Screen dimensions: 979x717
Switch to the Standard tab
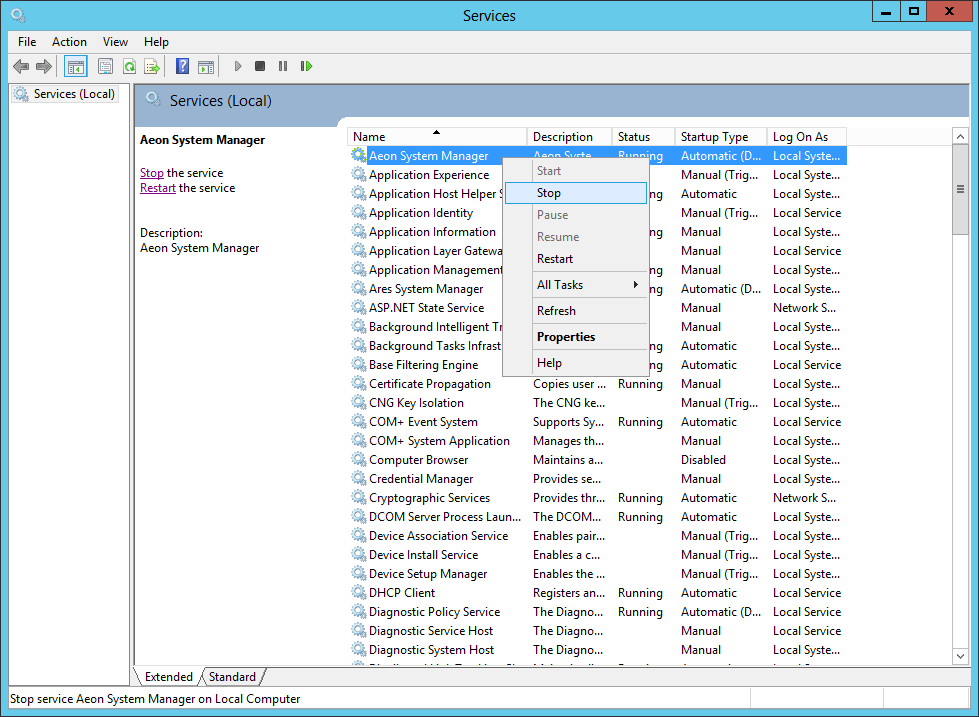coord(231,676)
